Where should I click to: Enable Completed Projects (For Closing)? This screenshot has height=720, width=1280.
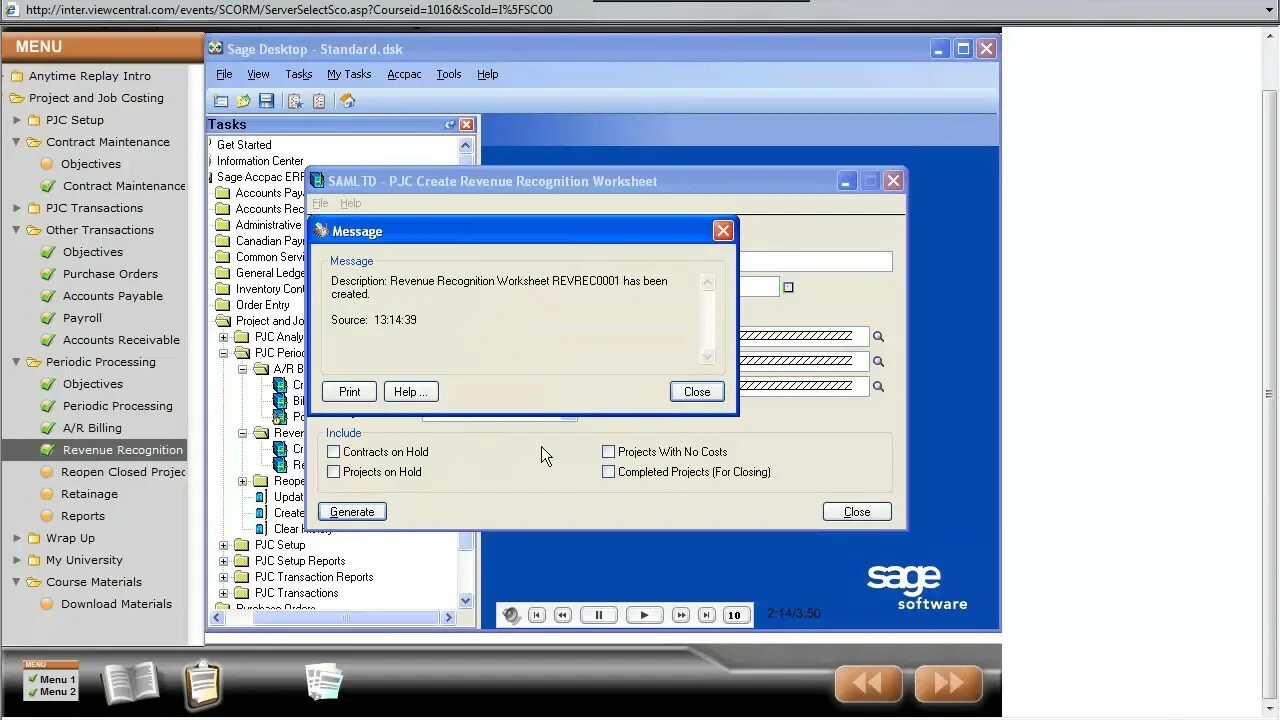pyautogui.click(x=608, y=471)
